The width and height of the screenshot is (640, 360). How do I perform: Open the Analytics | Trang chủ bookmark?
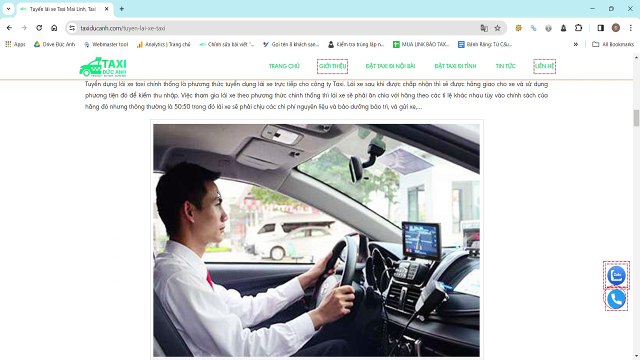tap(163, 44)
